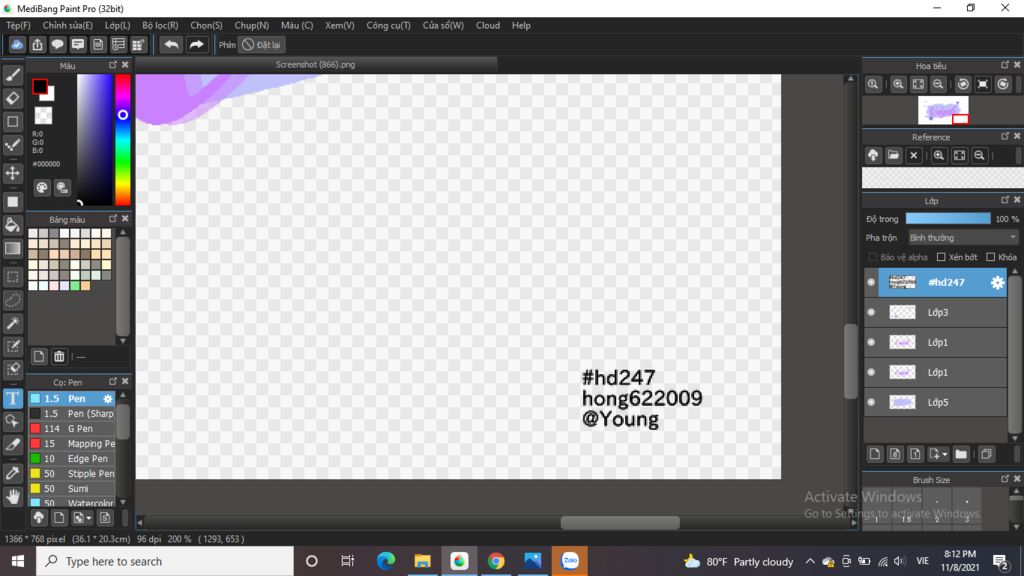This screenshot has height=576, width=1024.
Task: Hide the #hd247 layer
Action: [871, 282]
